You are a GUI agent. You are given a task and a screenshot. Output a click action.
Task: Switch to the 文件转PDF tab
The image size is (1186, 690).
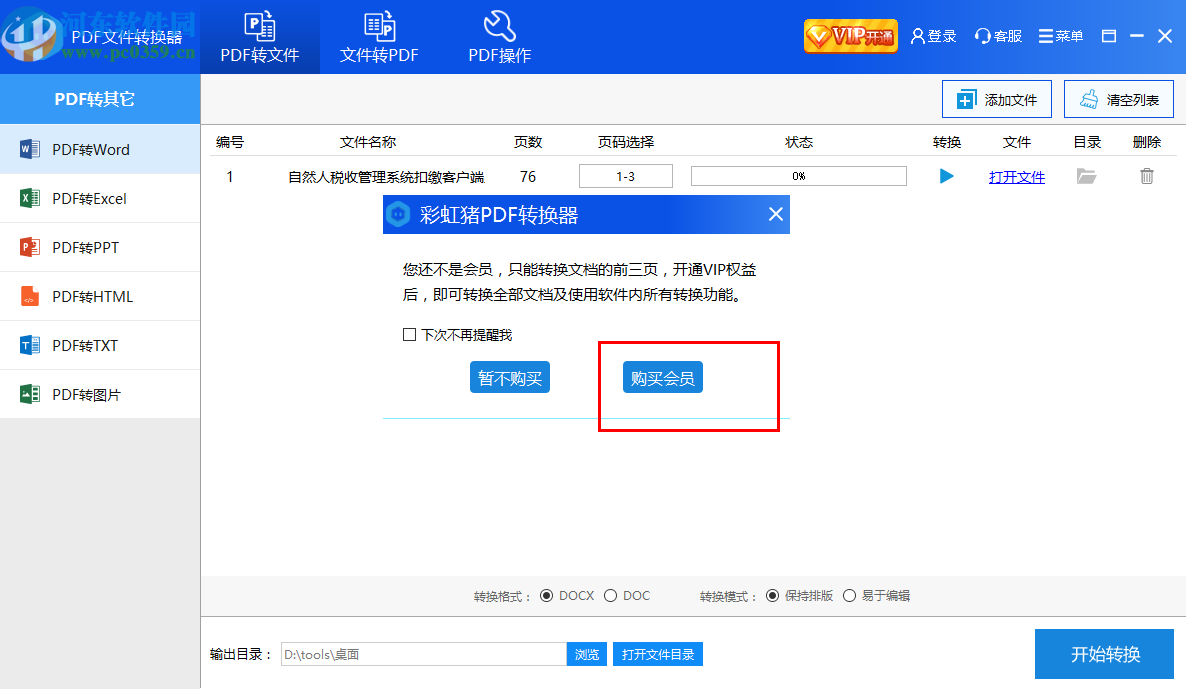379,37
